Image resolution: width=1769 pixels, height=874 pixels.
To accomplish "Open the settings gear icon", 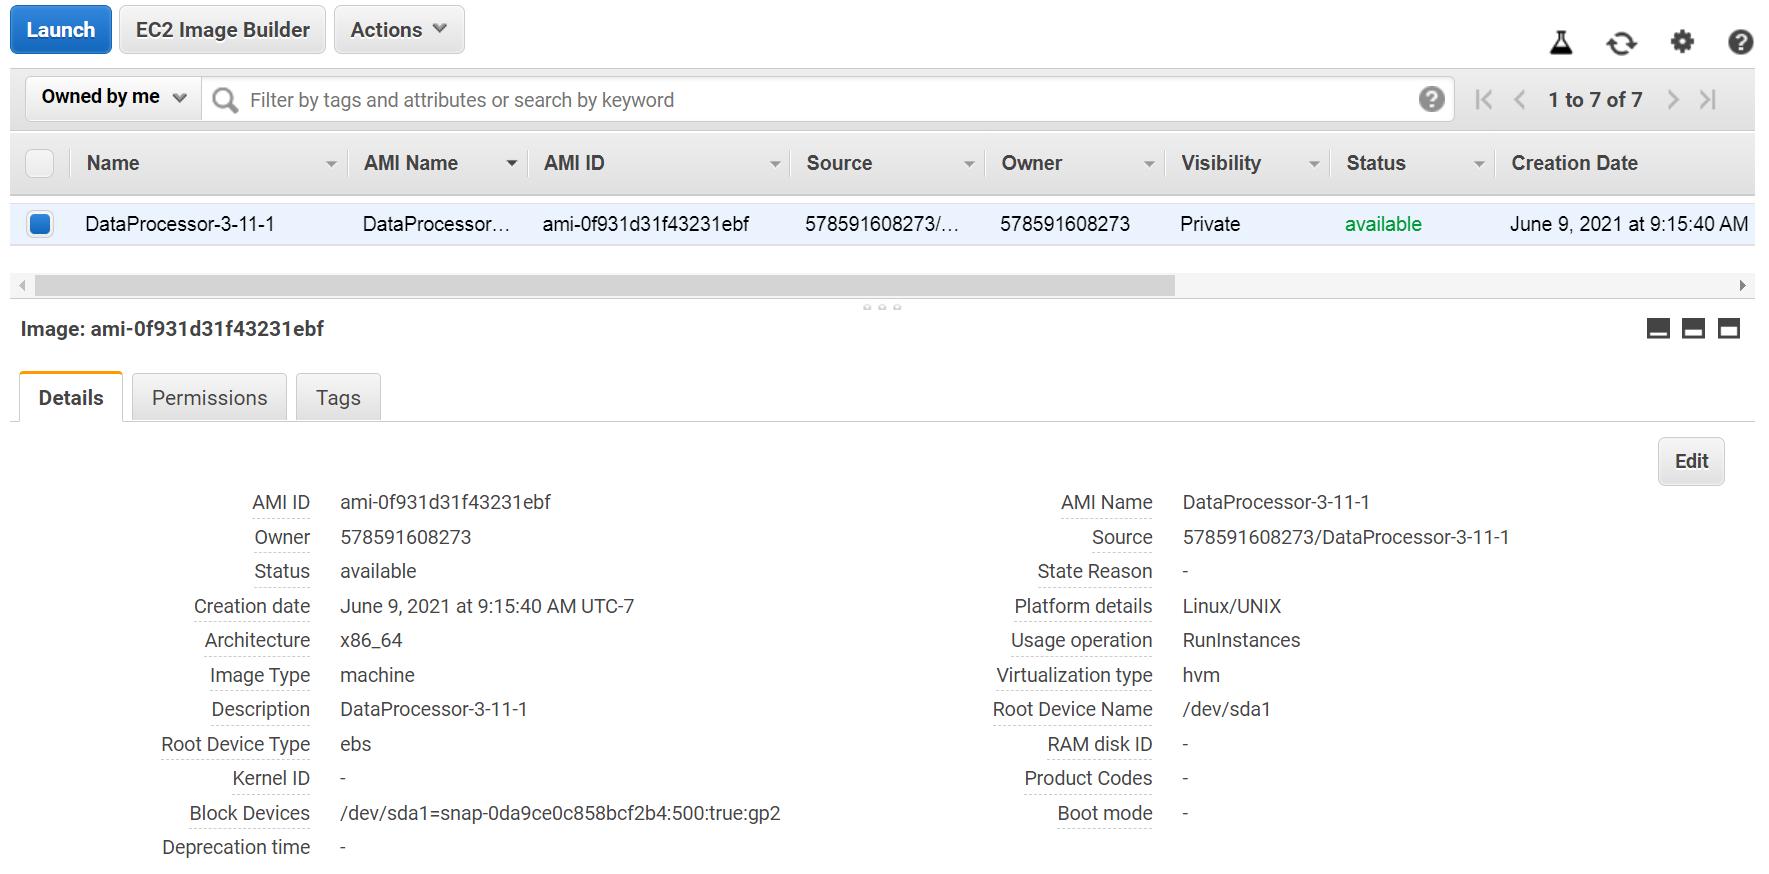I will (x=1682, y=41).
